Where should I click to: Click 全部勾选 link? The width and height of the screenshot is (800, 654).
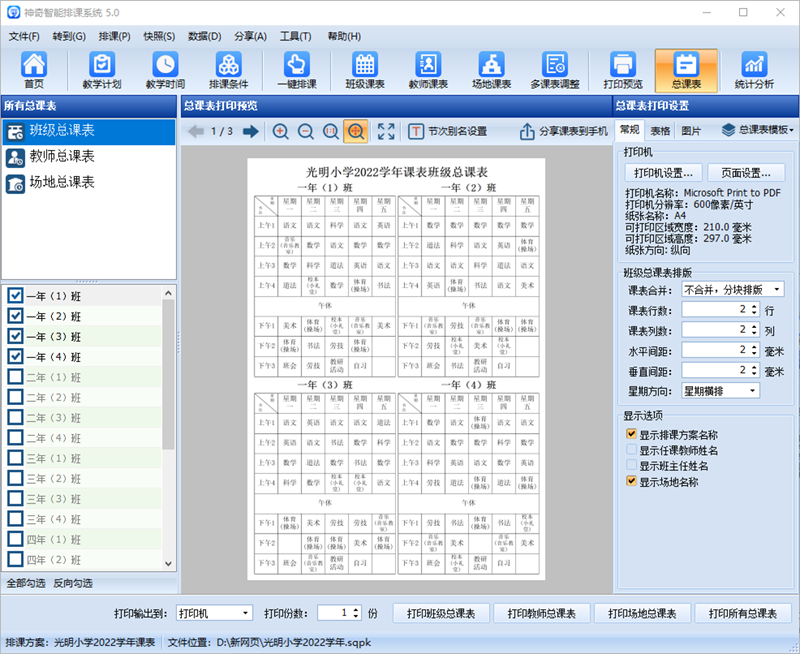(x=26, y=583)
